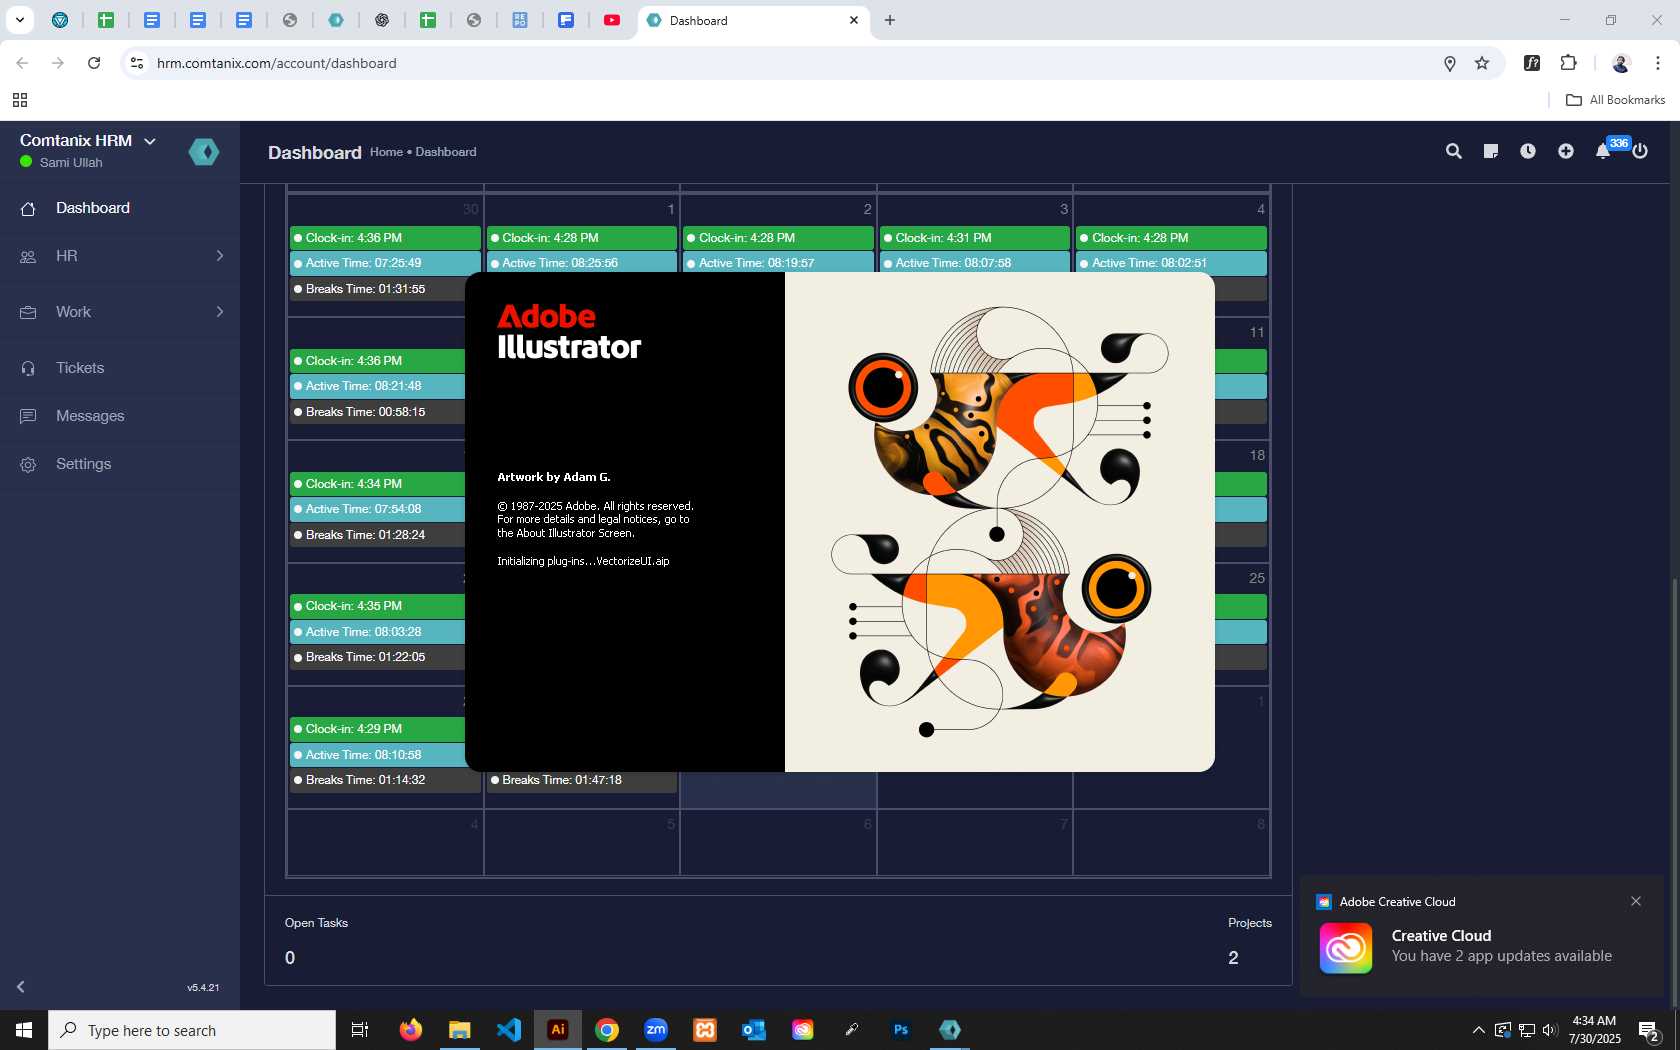
Task: Open Photoshop from the taskbar
Action: pyautogui.click(x=901, y=1030)
